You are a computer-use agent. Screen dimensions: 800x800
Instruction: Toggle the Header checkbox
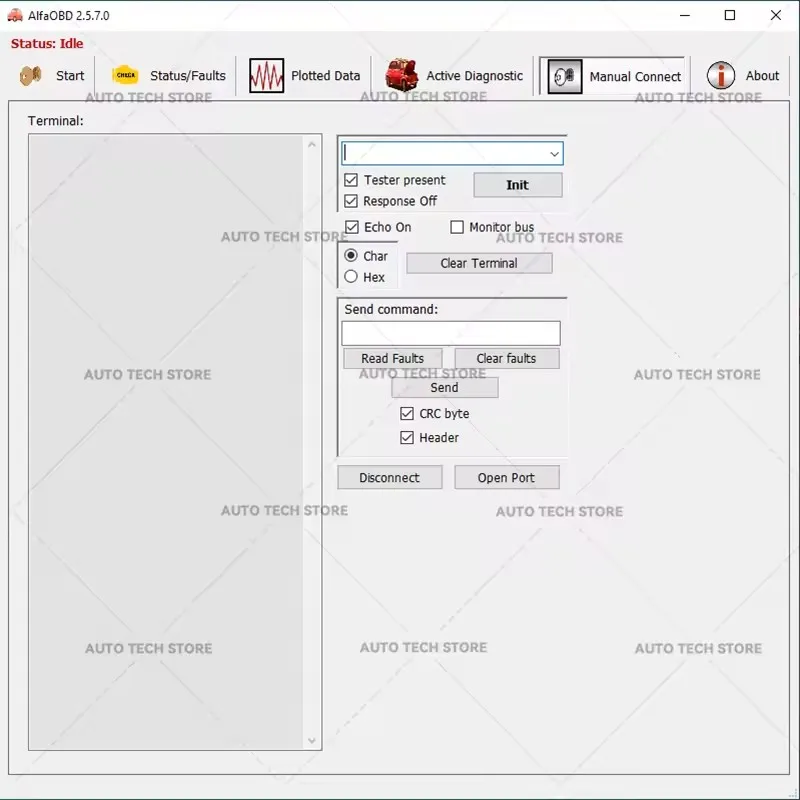(x=407, y=437)
